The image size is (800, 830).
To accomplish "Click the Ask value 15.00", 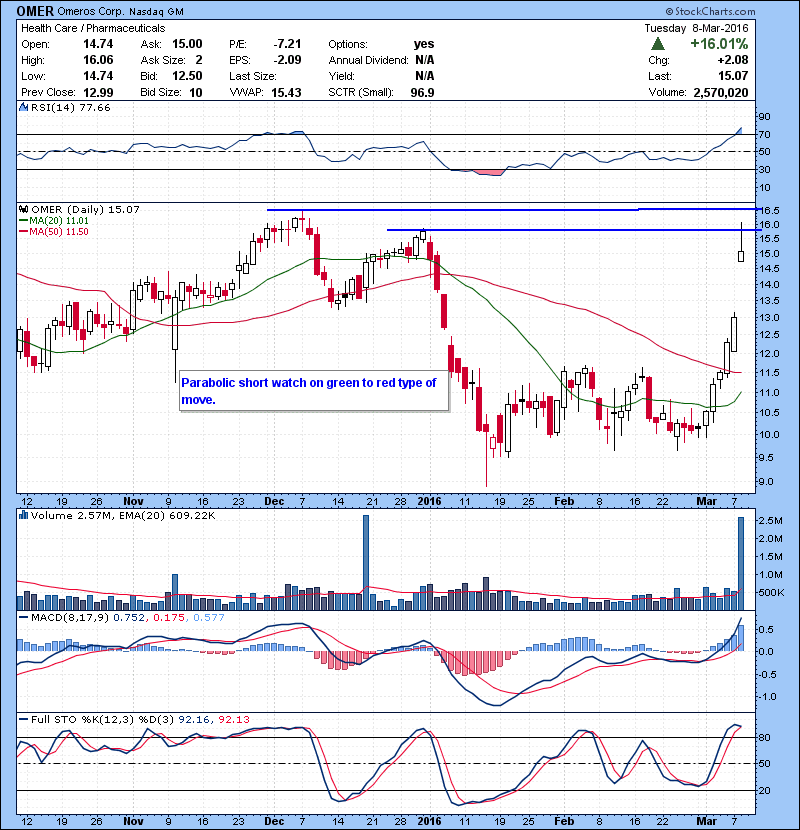I will click(x=187, y=44).
